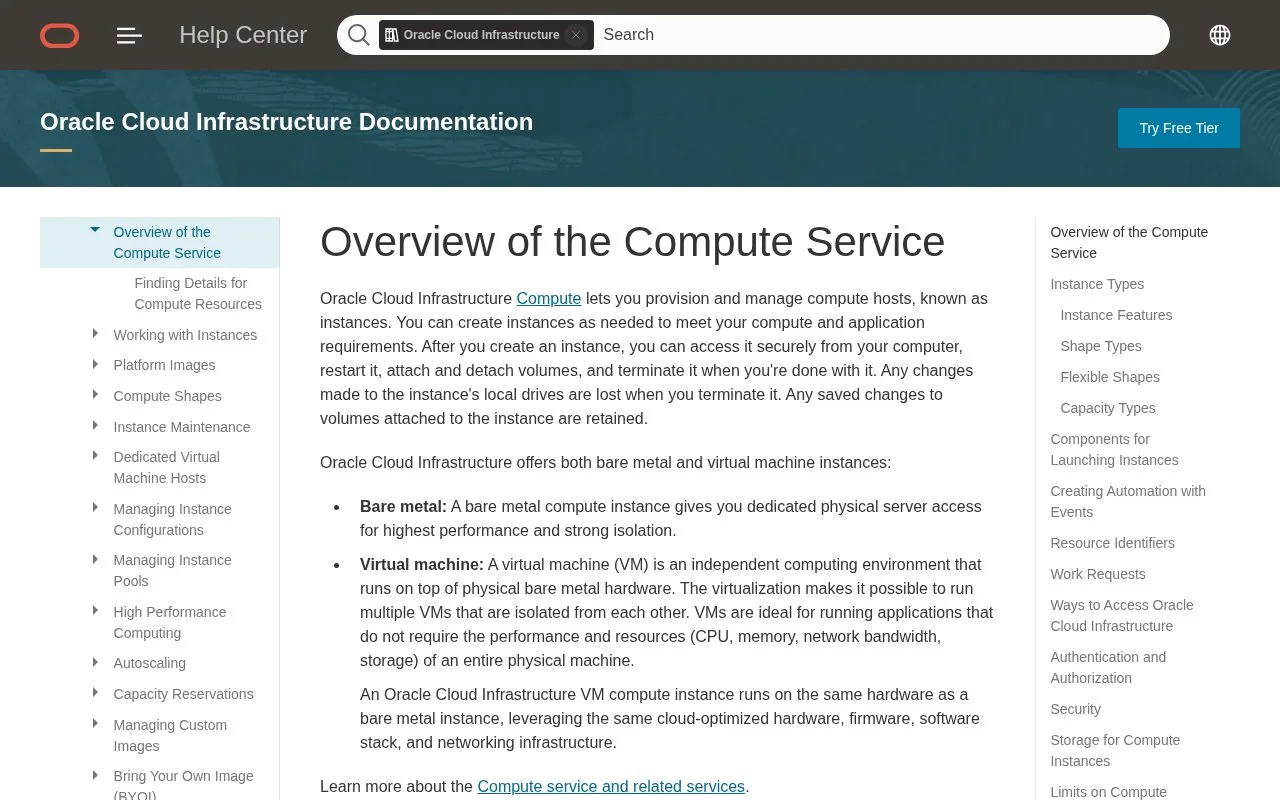The width and height of the screenshot is (1280, 800).
Task: Select Oracle Cloud Infrastructure Documentation banner title
Action: [286, 122]
